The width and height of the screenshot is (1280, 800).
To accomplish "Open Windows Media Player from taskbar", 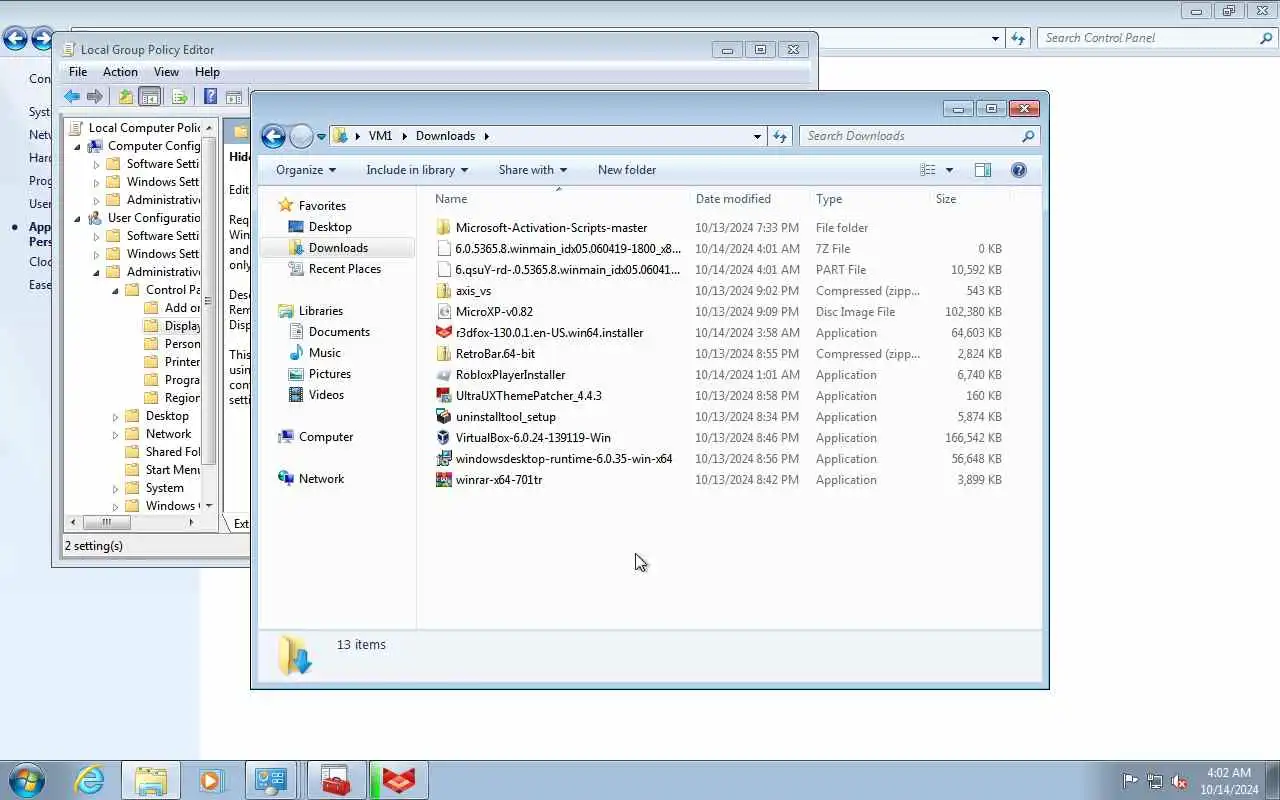I will [211, 780].
